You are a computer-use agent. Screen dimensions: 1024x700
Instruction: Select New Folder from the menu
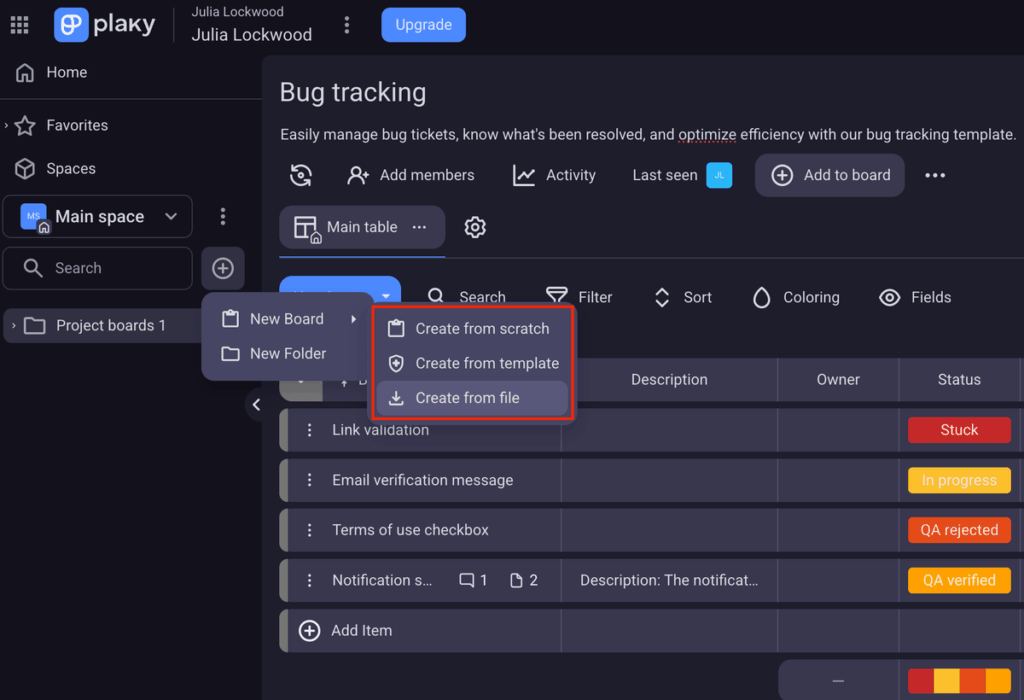pos(288,353)
